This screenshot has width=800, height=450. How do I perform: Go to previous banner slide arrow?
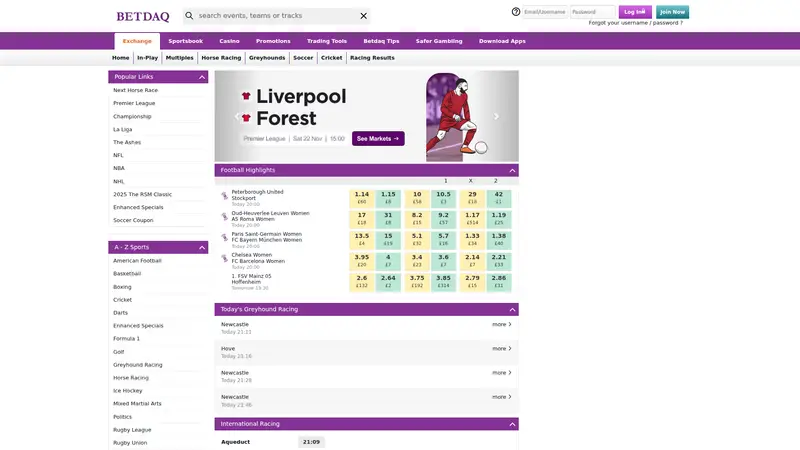click(x=236, y=117)
